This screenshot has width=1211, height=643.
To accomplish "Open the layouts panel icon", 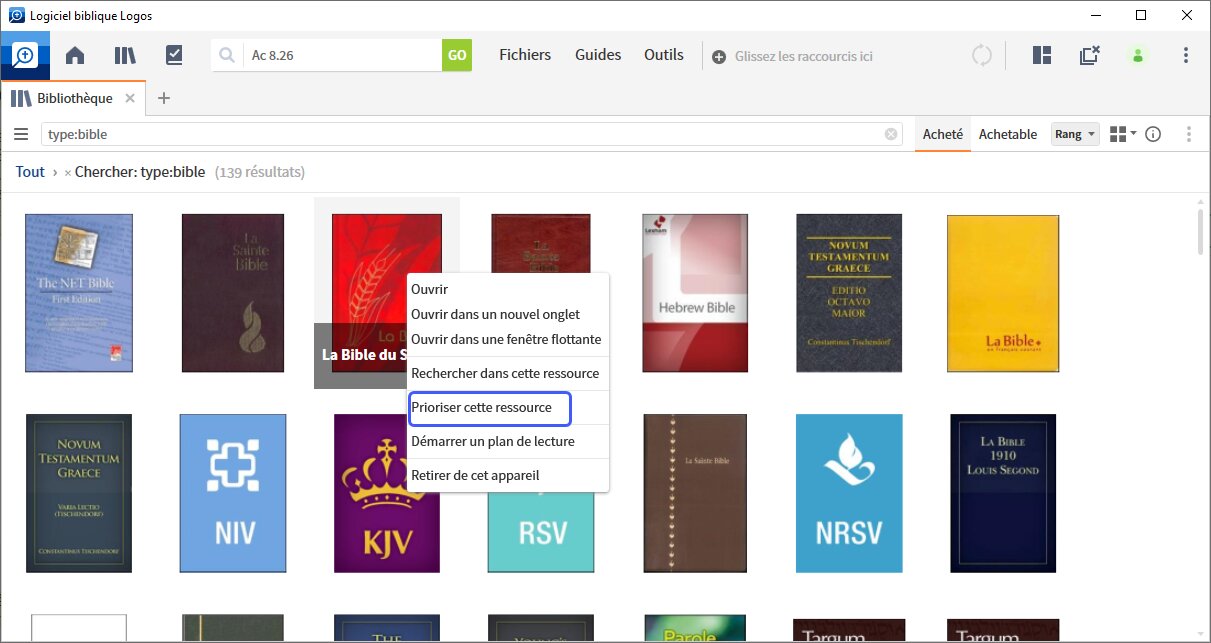I will [x=1042, y=56].
